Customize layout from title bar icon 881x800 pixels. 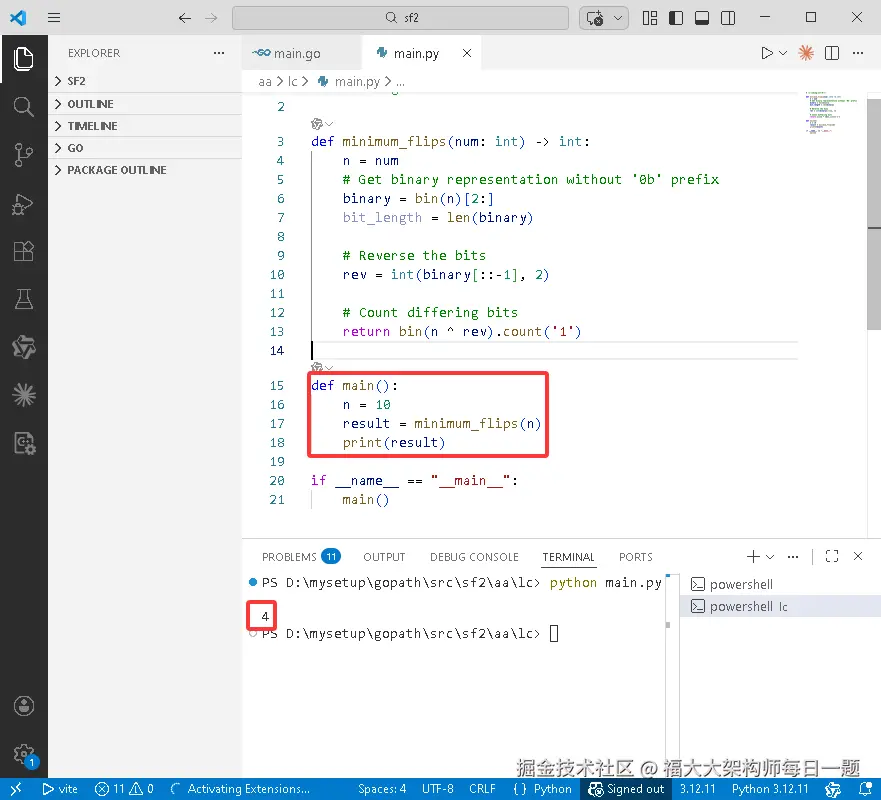(x=650, y=18)
